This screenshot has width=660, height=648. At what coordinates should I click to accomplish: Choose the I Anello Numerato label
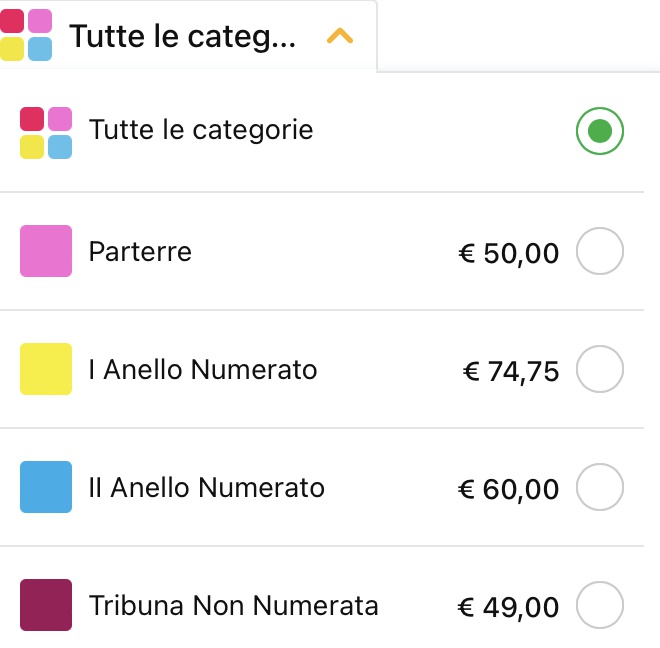[x=203, y=370]
